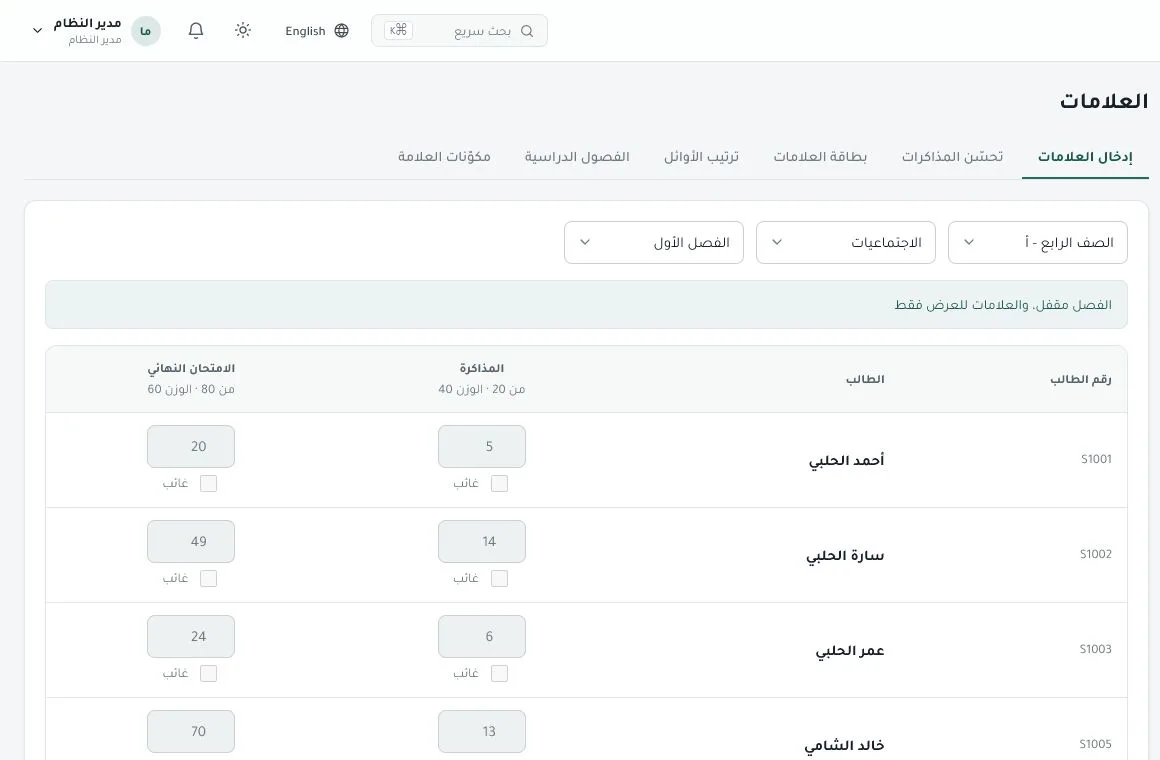This screenshot has height=760, width=1160.
Task: Click student number S1003
Action: point(1096,649)
